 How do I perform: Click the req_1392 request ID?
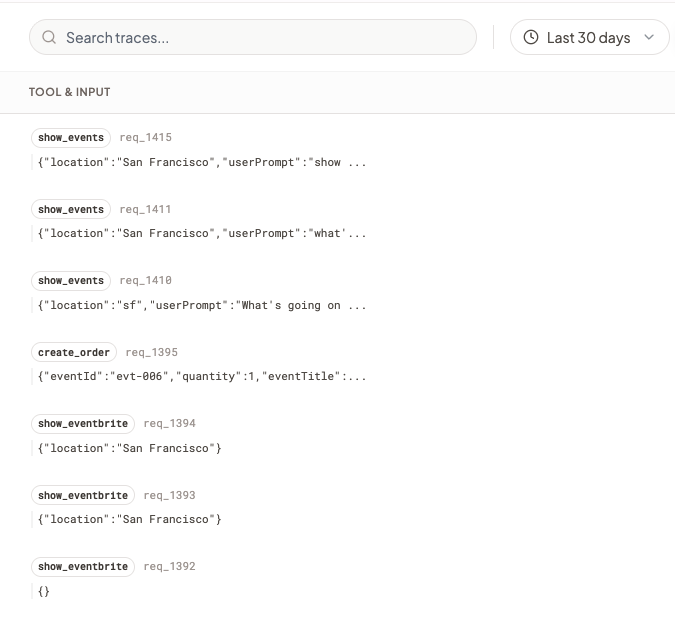[x=169, y=567]
